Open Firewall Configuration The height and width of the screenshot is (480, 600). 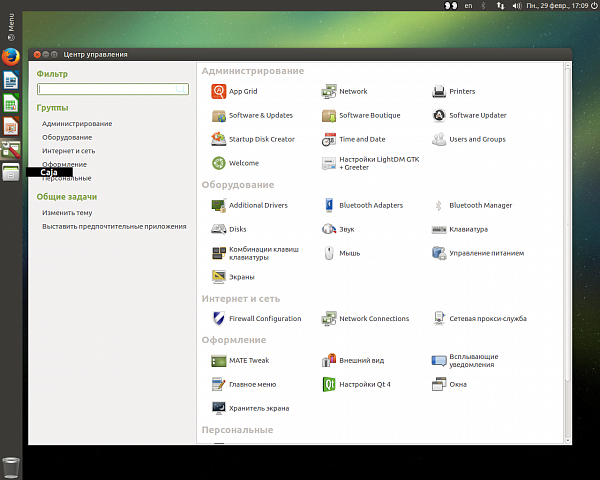tap(256, 318)
